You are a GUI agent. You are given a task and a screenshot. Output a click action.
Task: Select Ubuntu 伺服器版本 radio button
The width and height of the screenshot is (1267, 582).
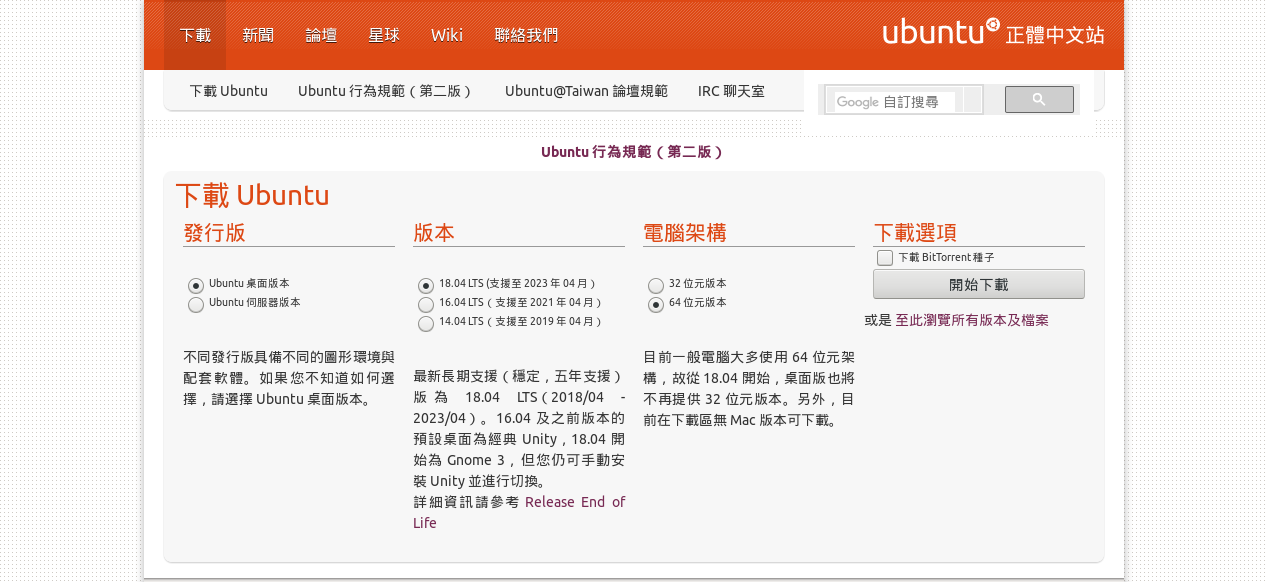196,304
